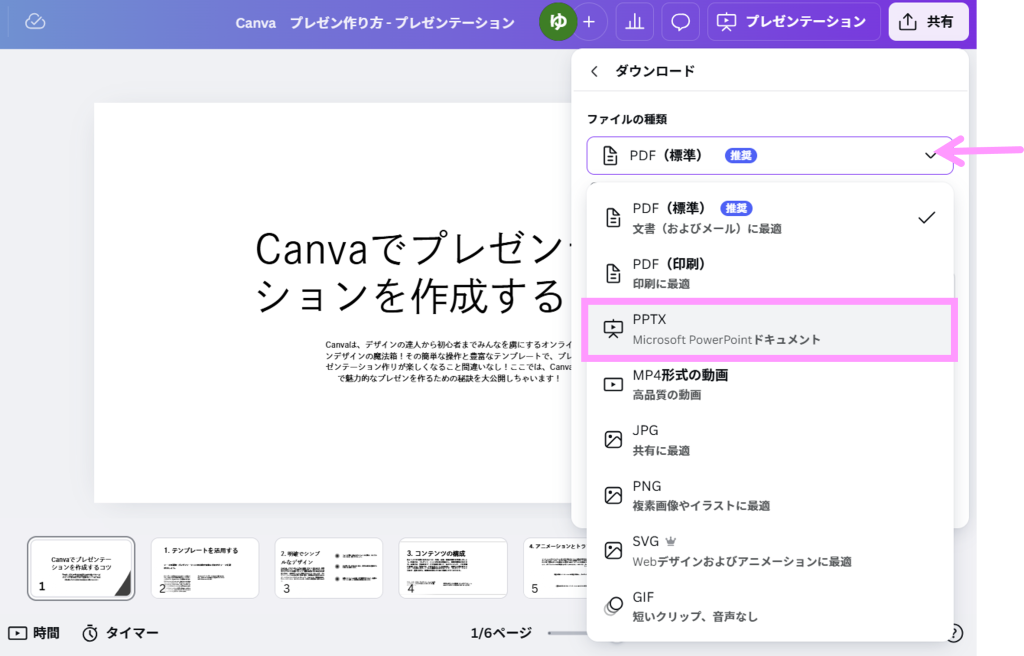Pick the JPG file format option
Image resolution: width=1024 pixels, height=656 pixels.
tap(769, 440)
